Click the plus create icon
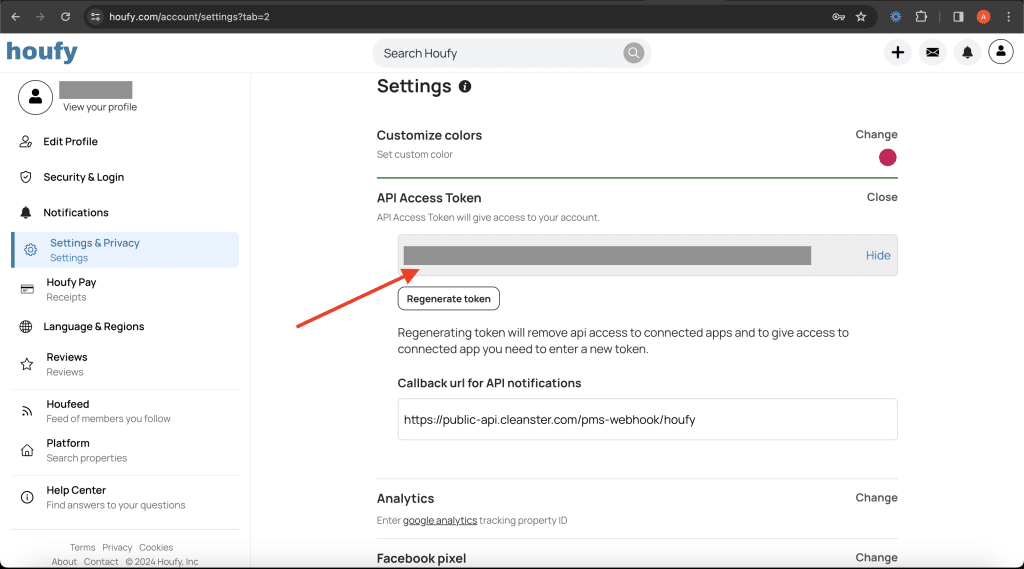The width and height of the screenshot is (1024, 569). [898, 52]
